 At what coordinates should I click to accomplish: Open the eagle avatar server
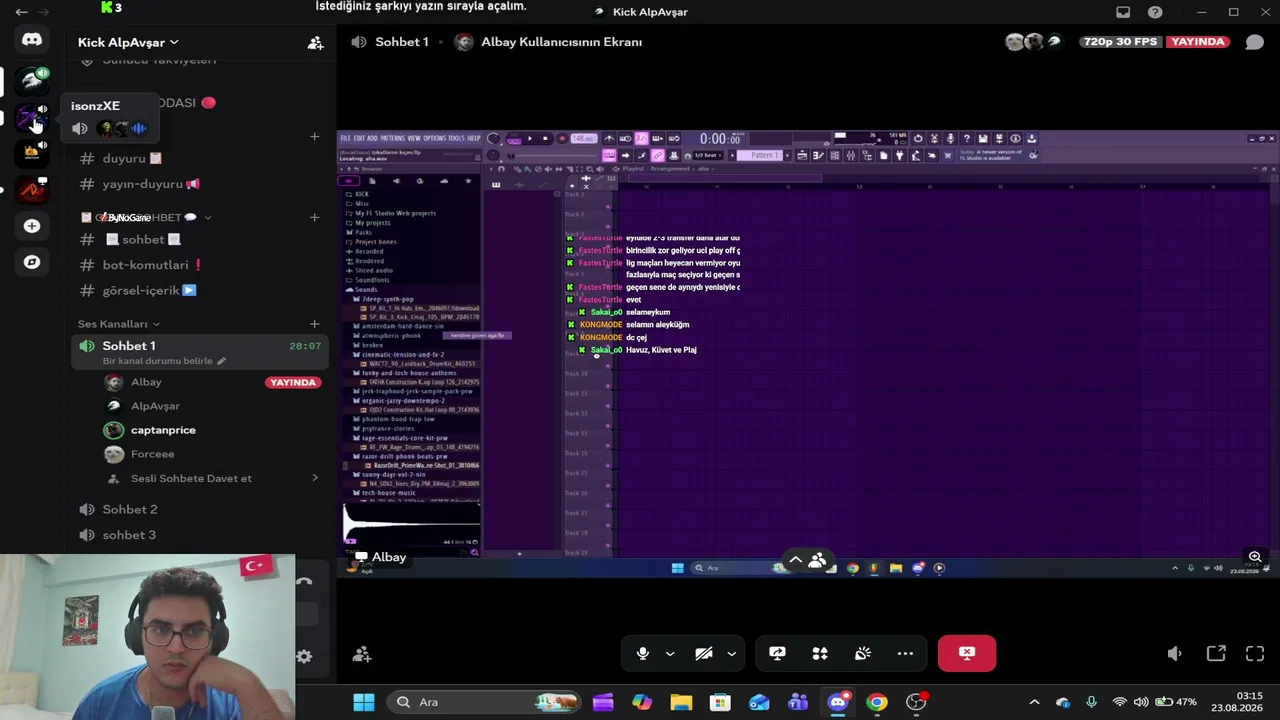pos(32,80)
